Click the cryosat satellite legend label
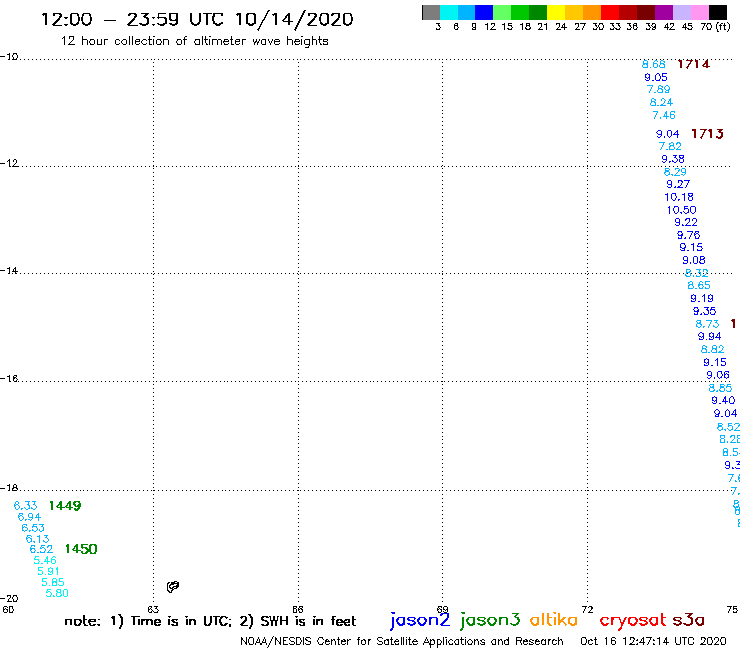This screenshot has width=740, height=650. click(x=633, y=621)
